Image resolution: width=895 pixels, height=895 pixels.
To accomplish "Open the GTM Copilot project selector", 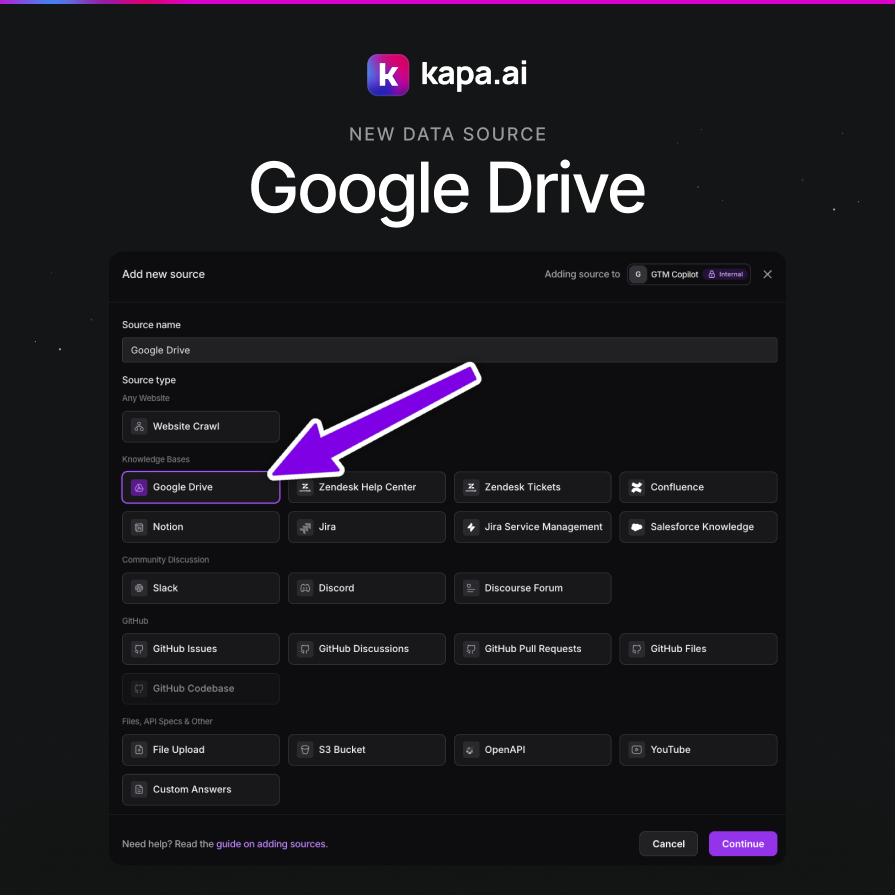I will [688, 275].
